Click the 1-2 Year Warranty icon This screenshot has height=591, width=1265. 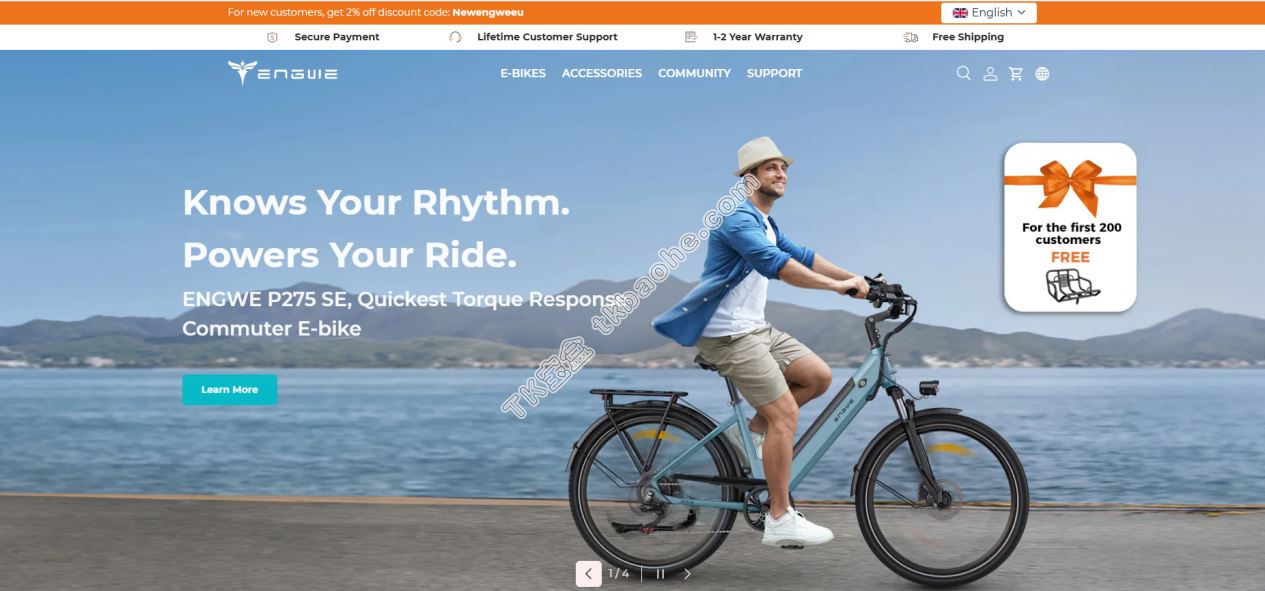point(690,37)
